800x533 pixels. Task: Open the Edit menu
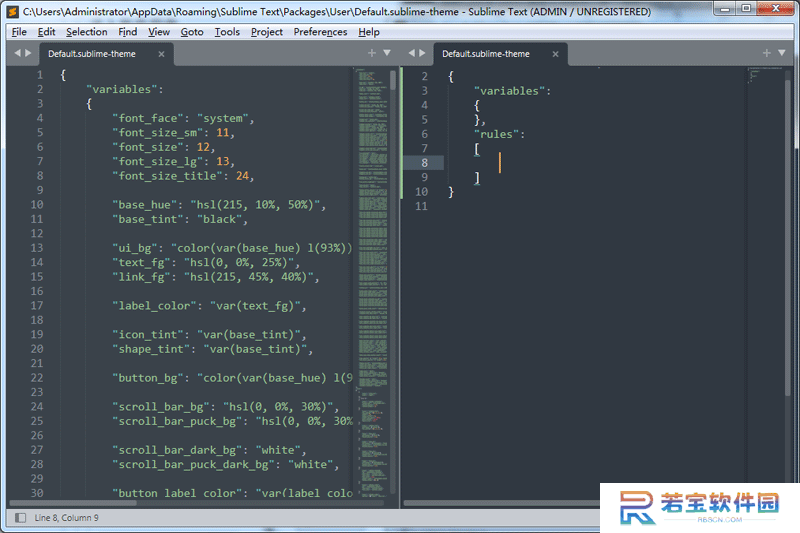pyautogui.click(x=46, y=32)
